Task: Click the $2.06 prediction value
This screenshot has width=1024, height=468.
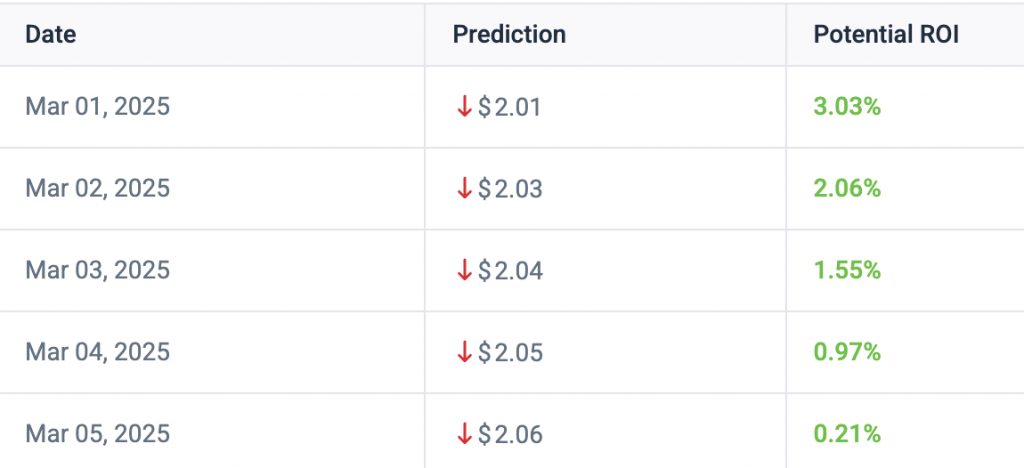Action: coord(510,434)
